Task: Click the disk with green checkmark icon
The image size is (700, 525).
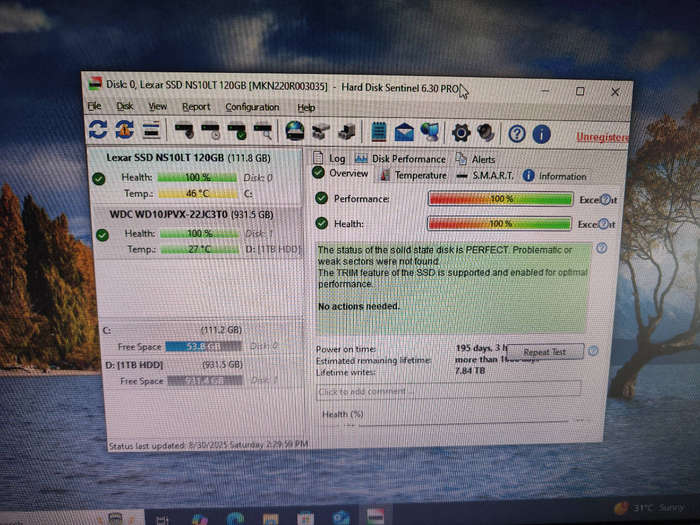Action: point(237,131)
